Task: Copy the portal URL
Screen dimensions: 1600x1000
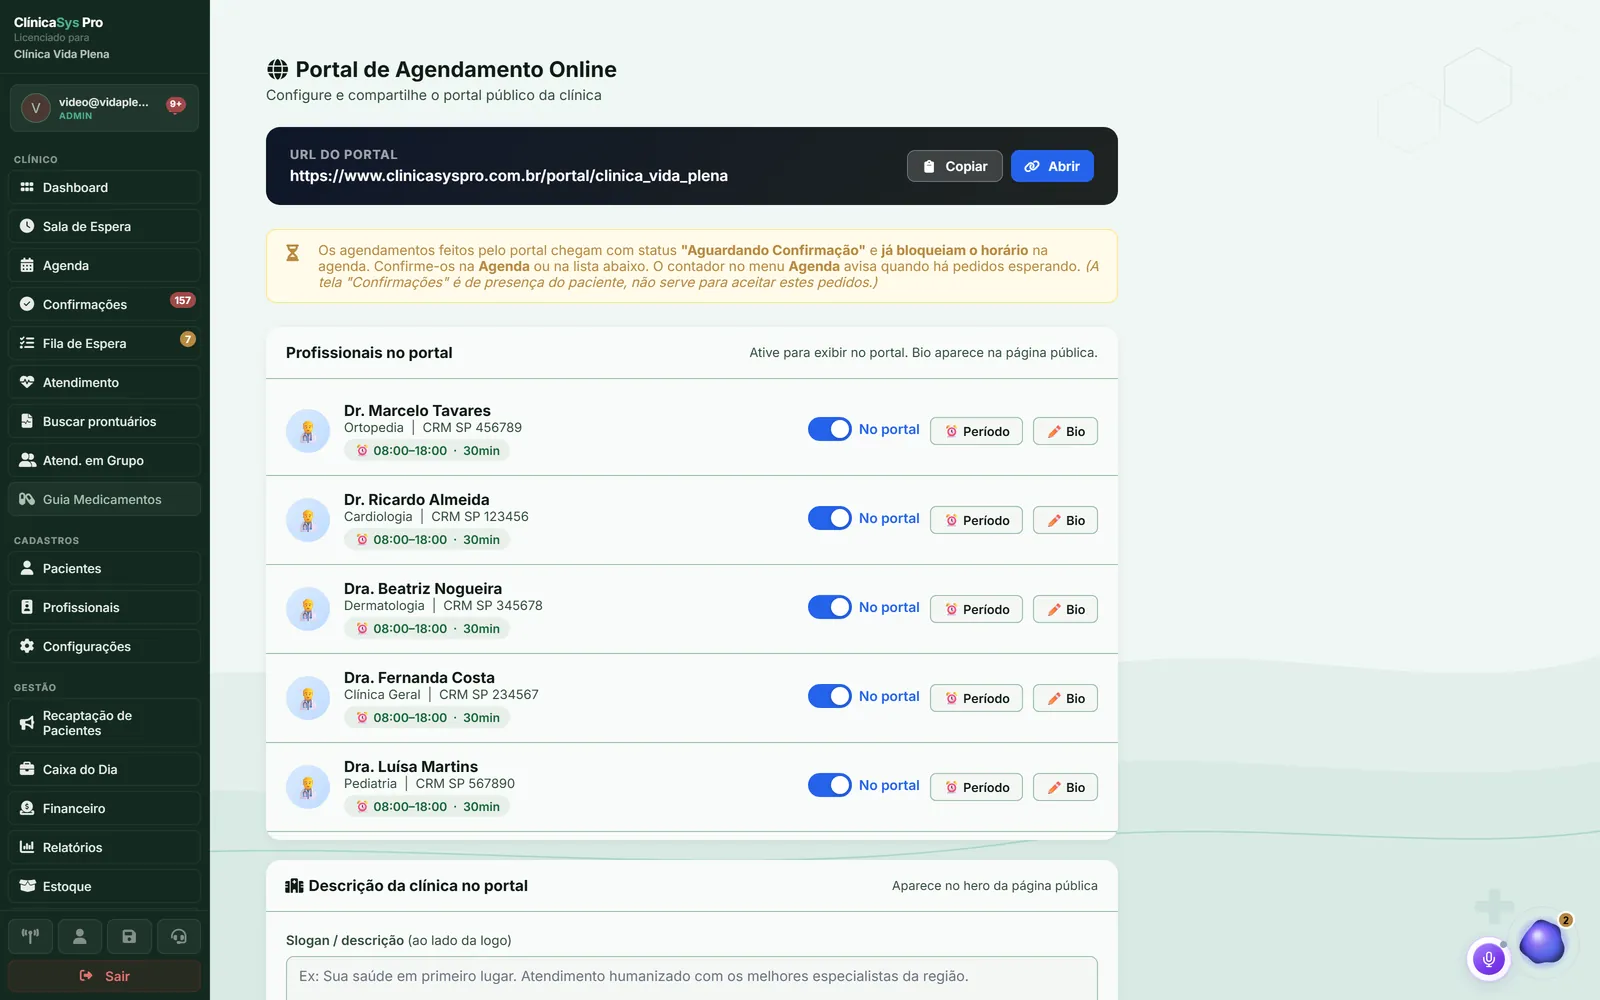Action: point(955,166)
